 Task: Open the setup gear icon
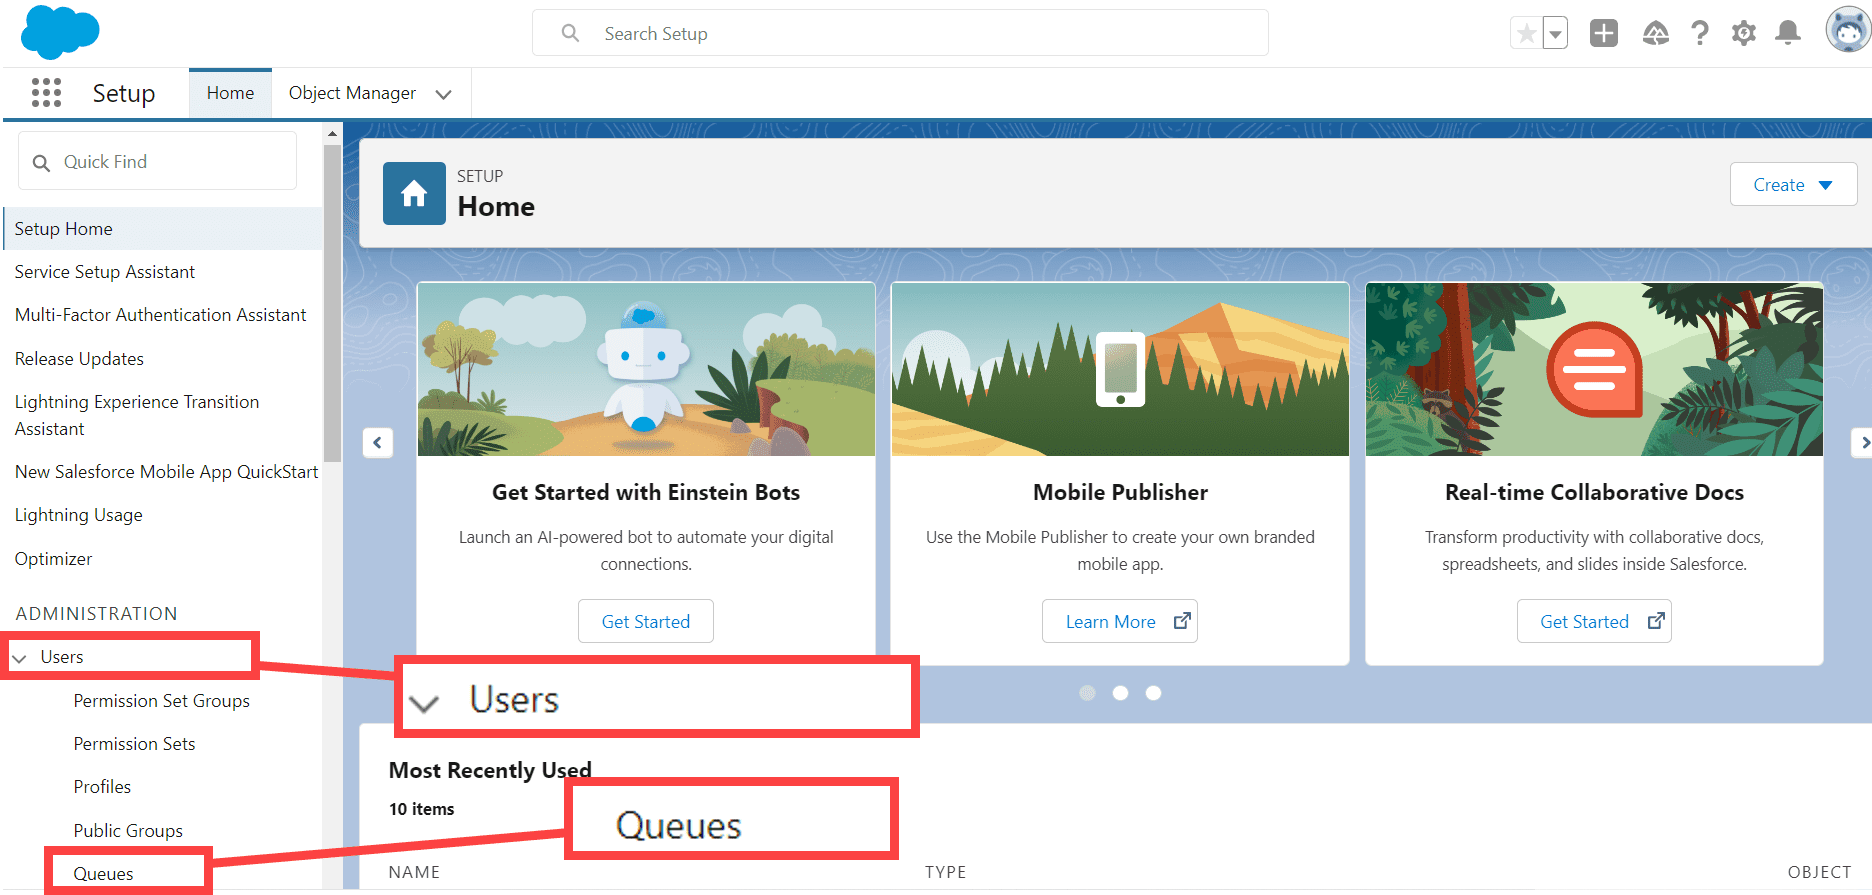(x=1744, y=33)
